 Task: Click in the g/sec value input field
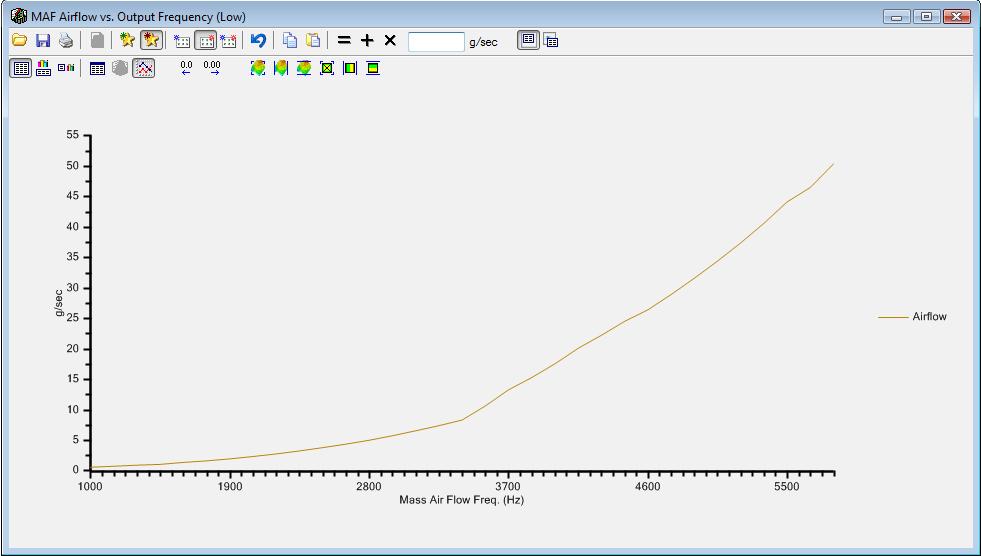tap(436, 42)
